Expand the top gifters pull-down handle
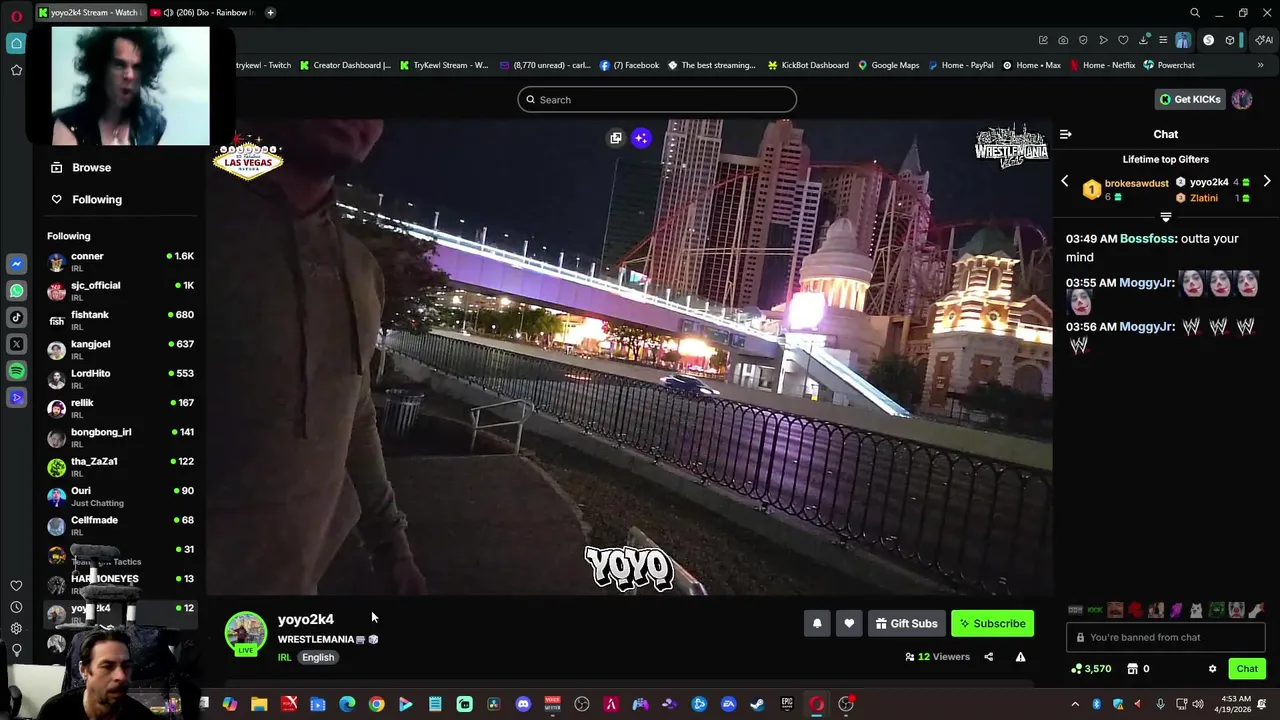Viewport: 1280px width, 720px height. point(1166,217)
